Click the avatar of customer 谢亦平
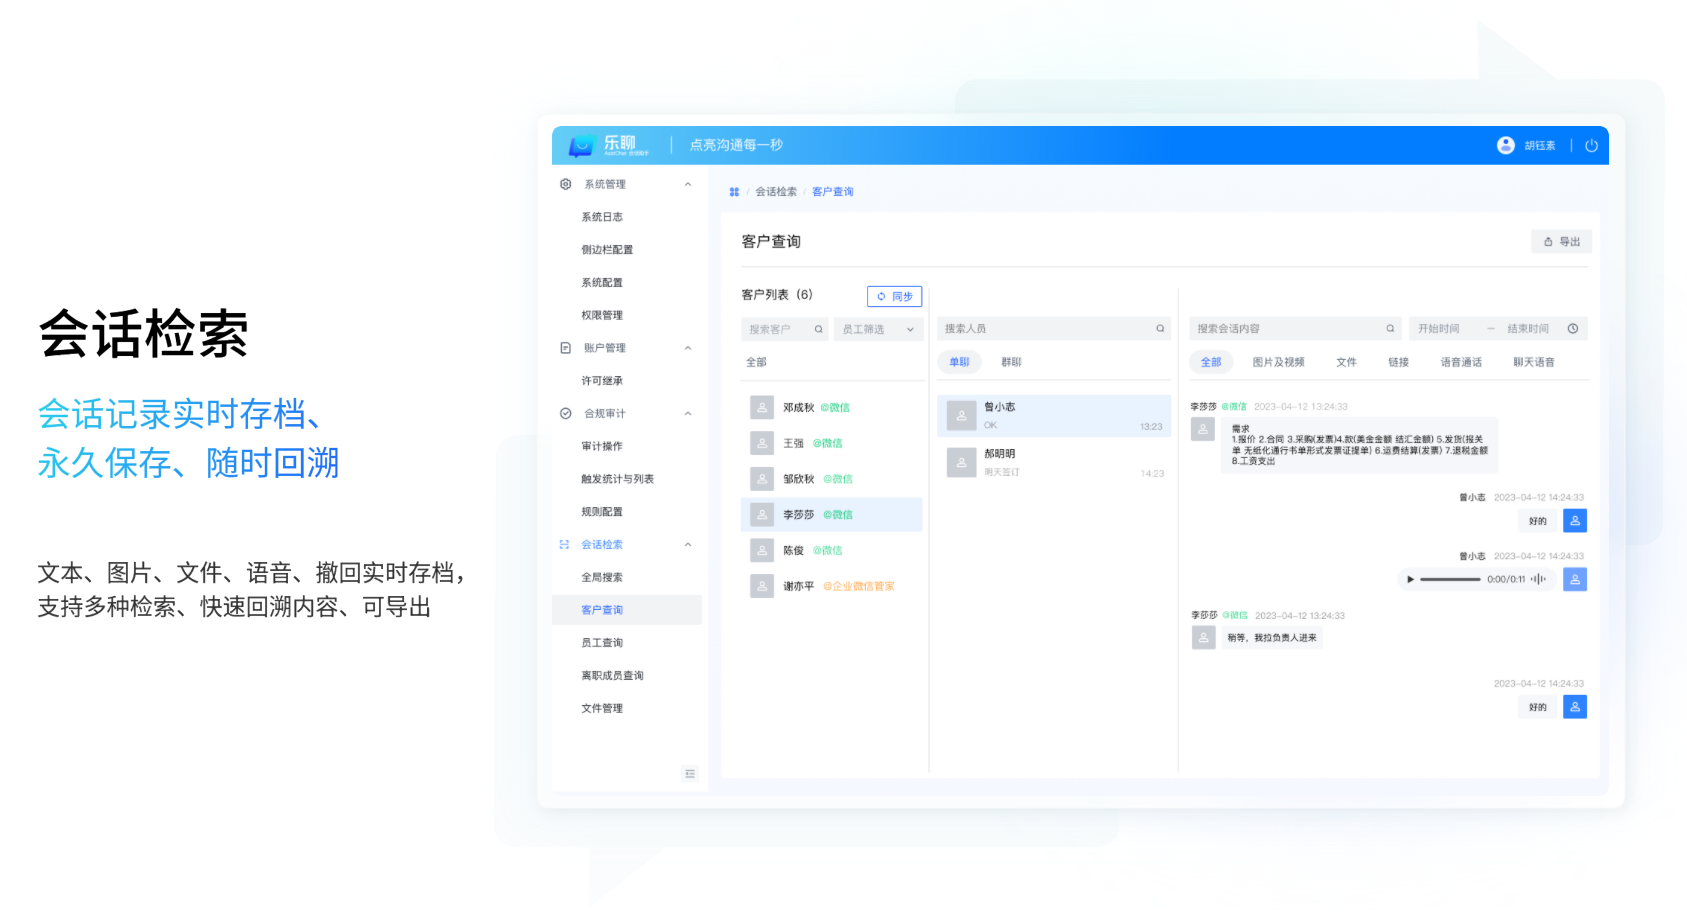The width and height of the screenshot is (1687, 922). point(762,586)
